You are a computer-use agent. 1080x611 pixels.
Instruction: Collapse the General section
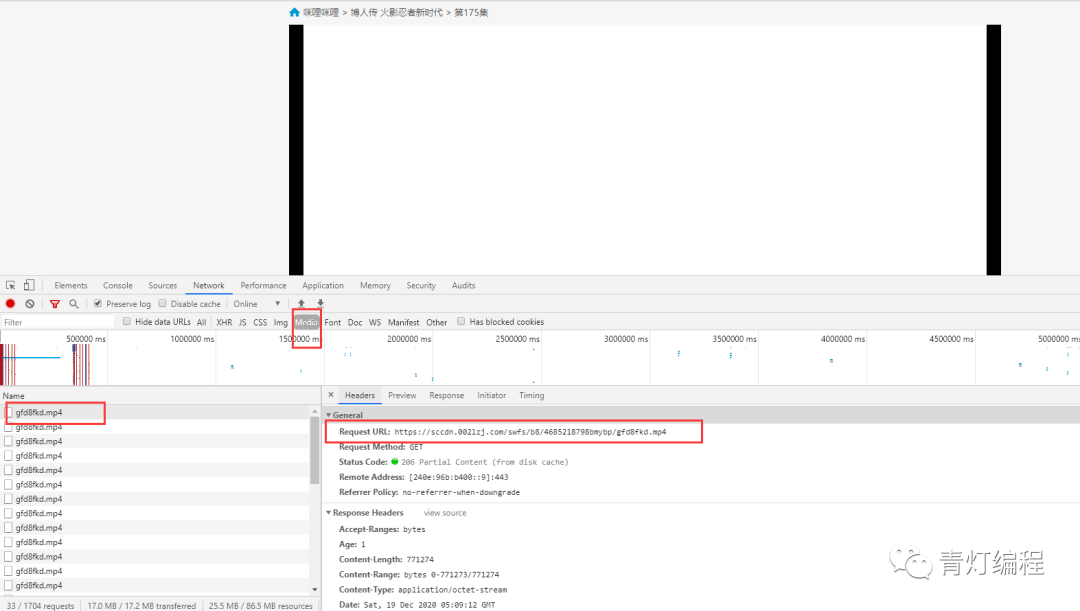tap(329, 415)
